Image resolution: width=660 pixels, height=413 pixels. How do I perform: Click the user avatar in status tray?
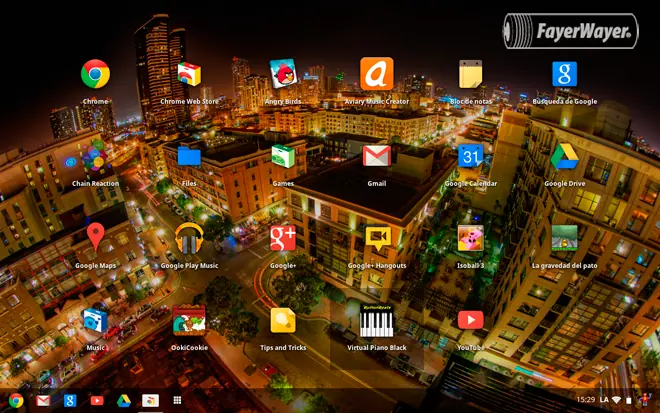(x=644, y=400)
